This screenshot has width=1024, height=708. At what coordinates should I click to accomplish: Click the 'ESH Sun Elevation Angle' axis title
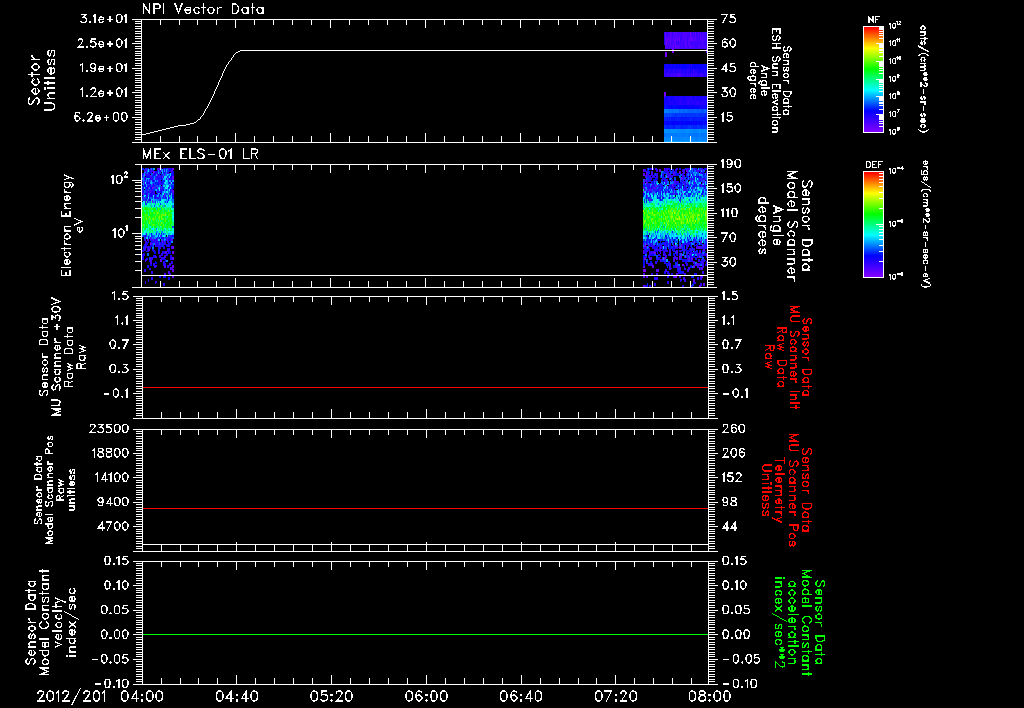768,80
